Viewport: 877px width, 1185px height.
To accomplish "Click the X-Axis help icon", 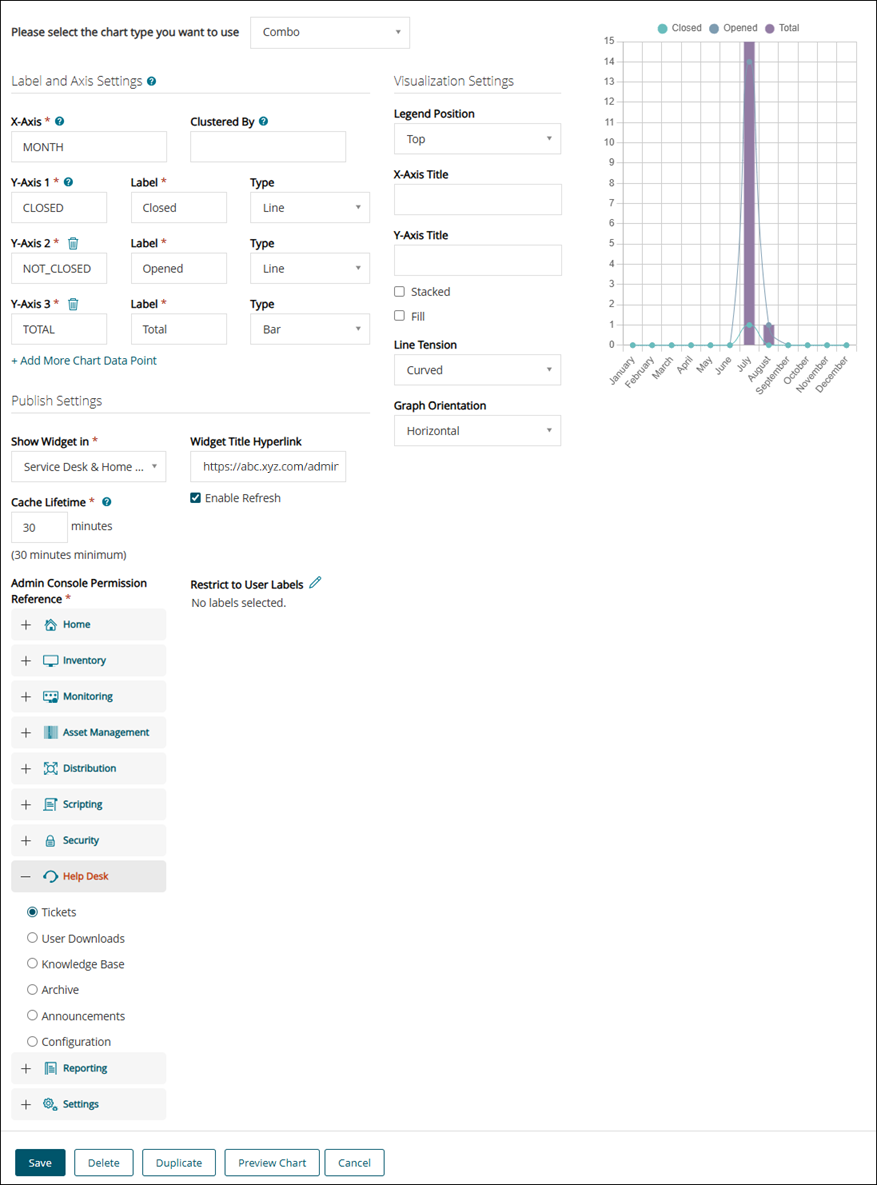I will (60, 121).
